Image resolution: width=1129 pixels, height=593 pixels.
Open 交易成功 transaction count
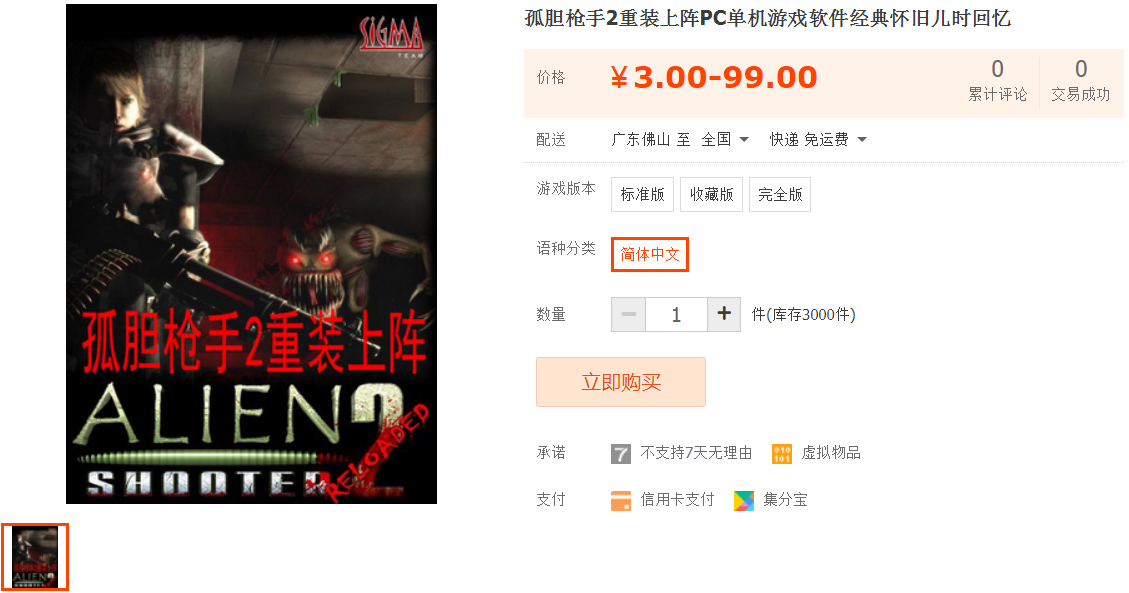coord(1081,80)
